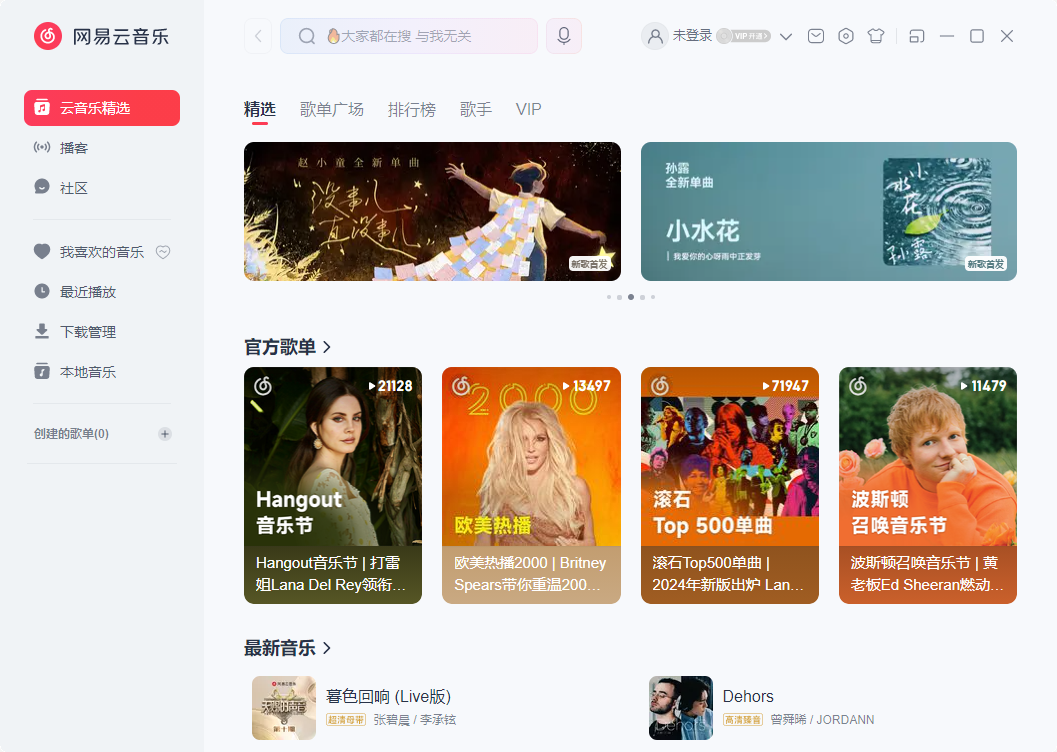Image resolution: width=1057 pixels, height=752 pixels.
Task: Open the VIP开通 badge
Action: coord(744,36)
